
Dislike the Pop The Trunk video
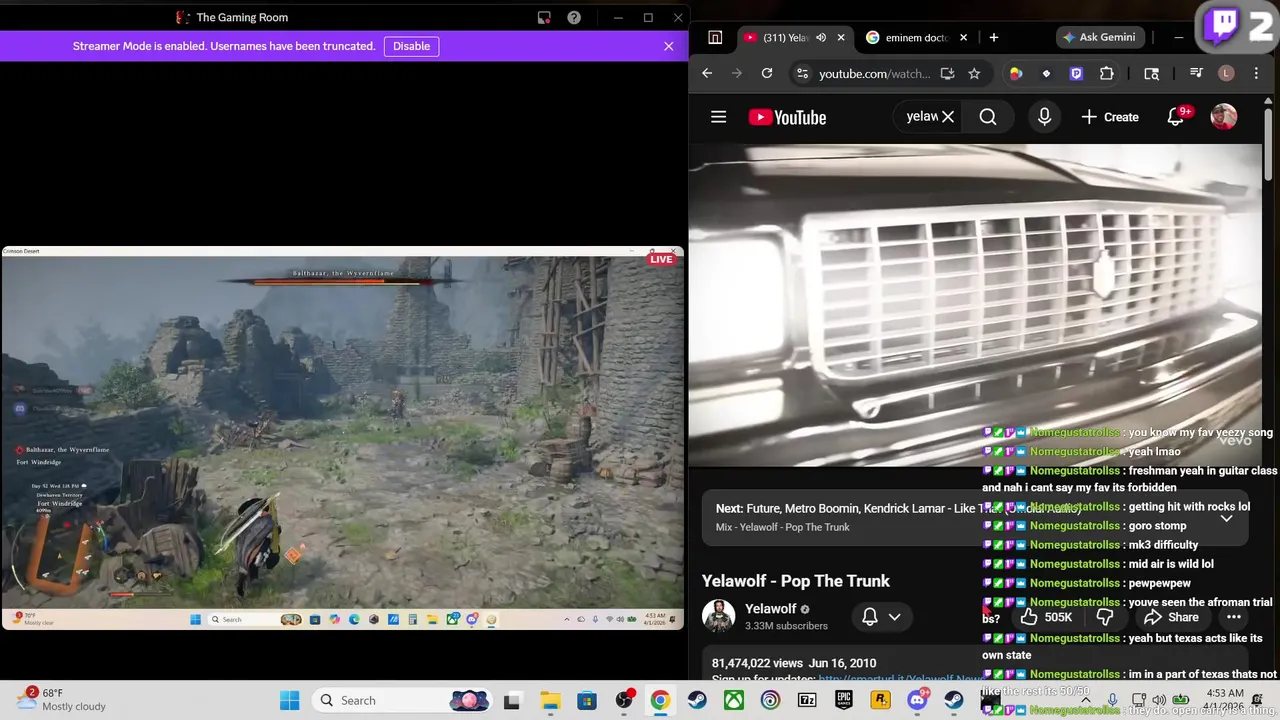tap(1105, 617)
